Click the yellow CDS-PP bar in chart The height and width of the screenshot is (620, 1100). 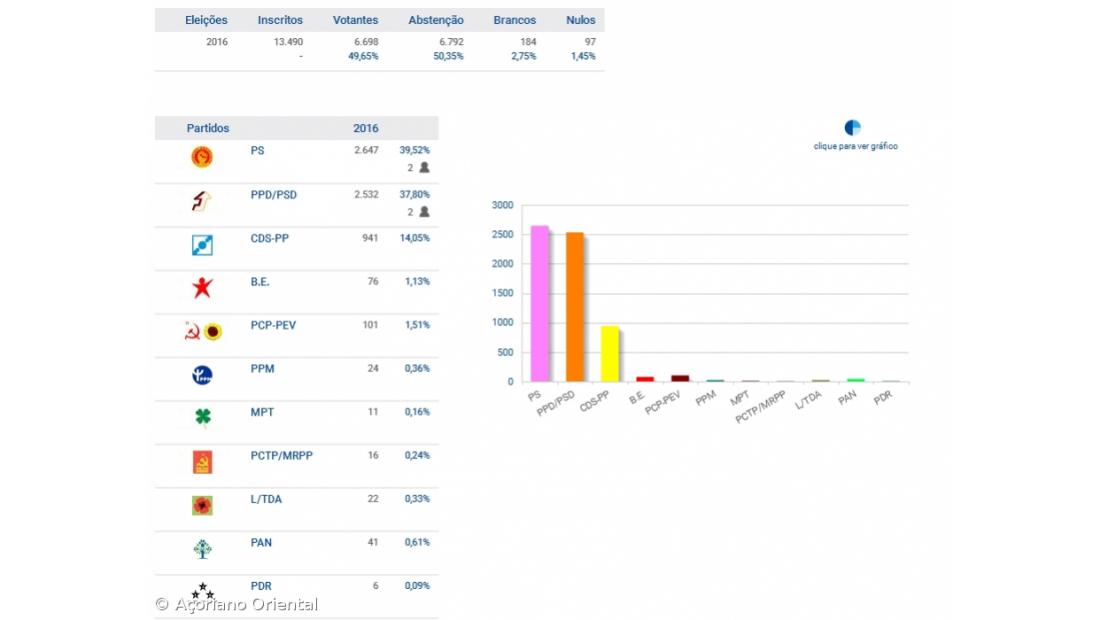pos(610,354)
